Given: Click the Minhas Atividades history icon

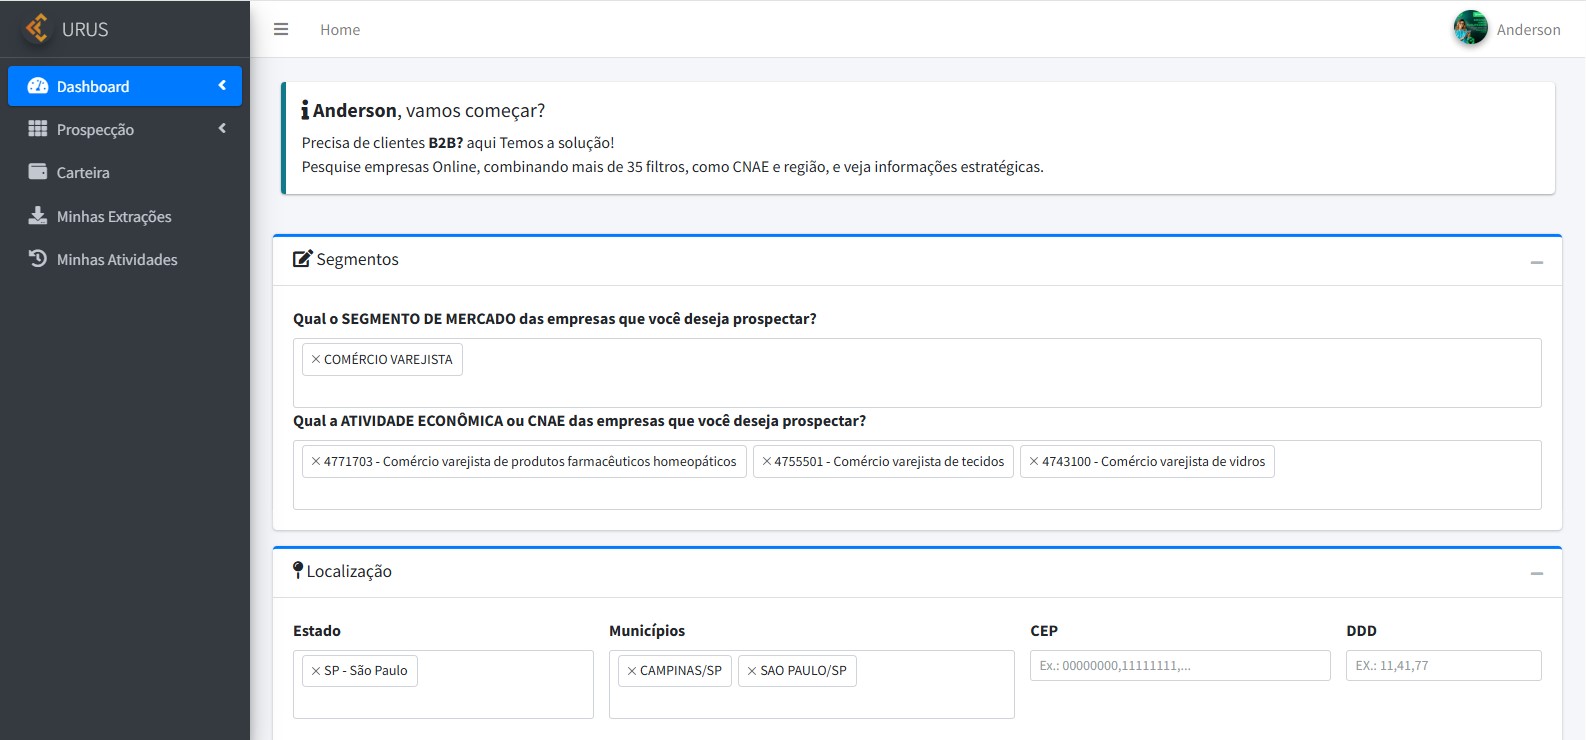Looking at the screenshot, I should (x=38, y=259).
